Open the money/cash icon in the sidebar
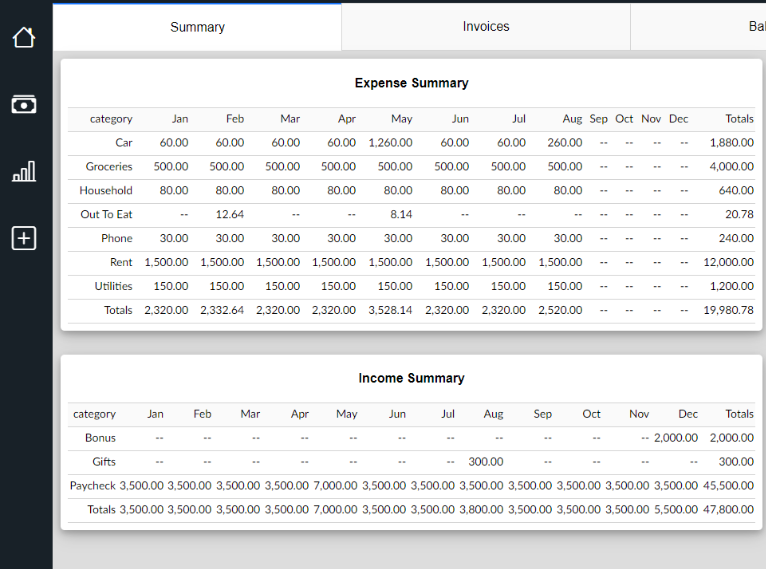The height and width of the screenshot is (569, 766). (24, 104)
